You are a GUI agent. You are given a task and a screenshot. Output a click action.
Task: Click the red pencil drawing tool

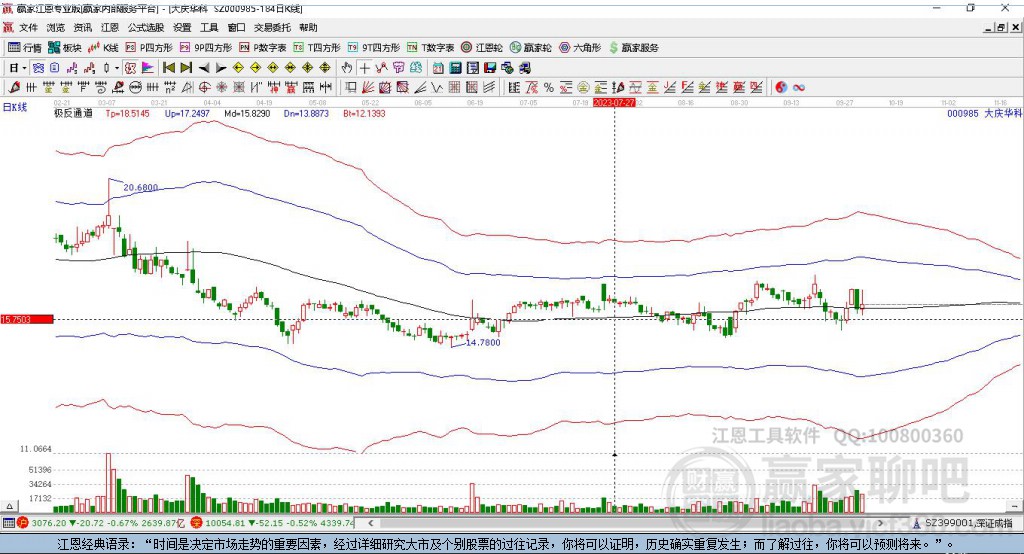14,87
